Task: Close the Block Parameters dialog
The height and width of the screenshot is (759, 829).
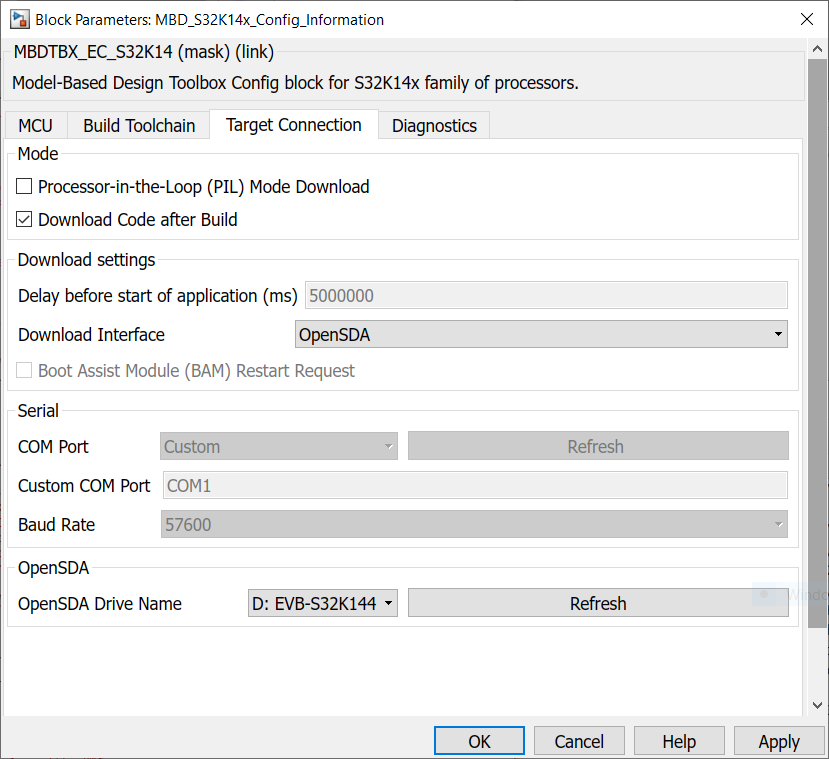Action: coord(806,19)
